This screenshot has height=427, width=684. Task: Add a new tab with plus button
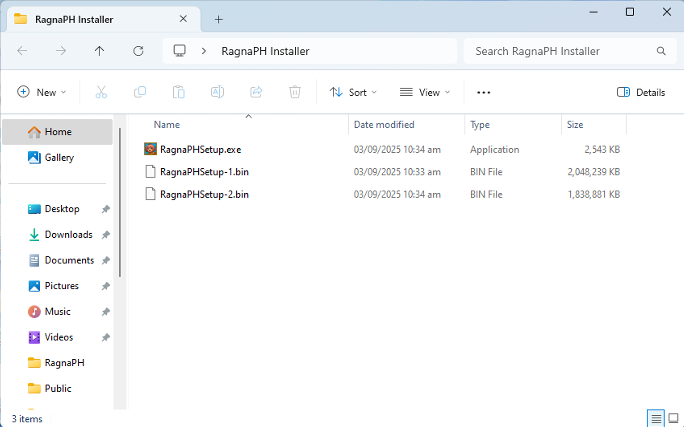pyautogui.click(x=219, y=18)
